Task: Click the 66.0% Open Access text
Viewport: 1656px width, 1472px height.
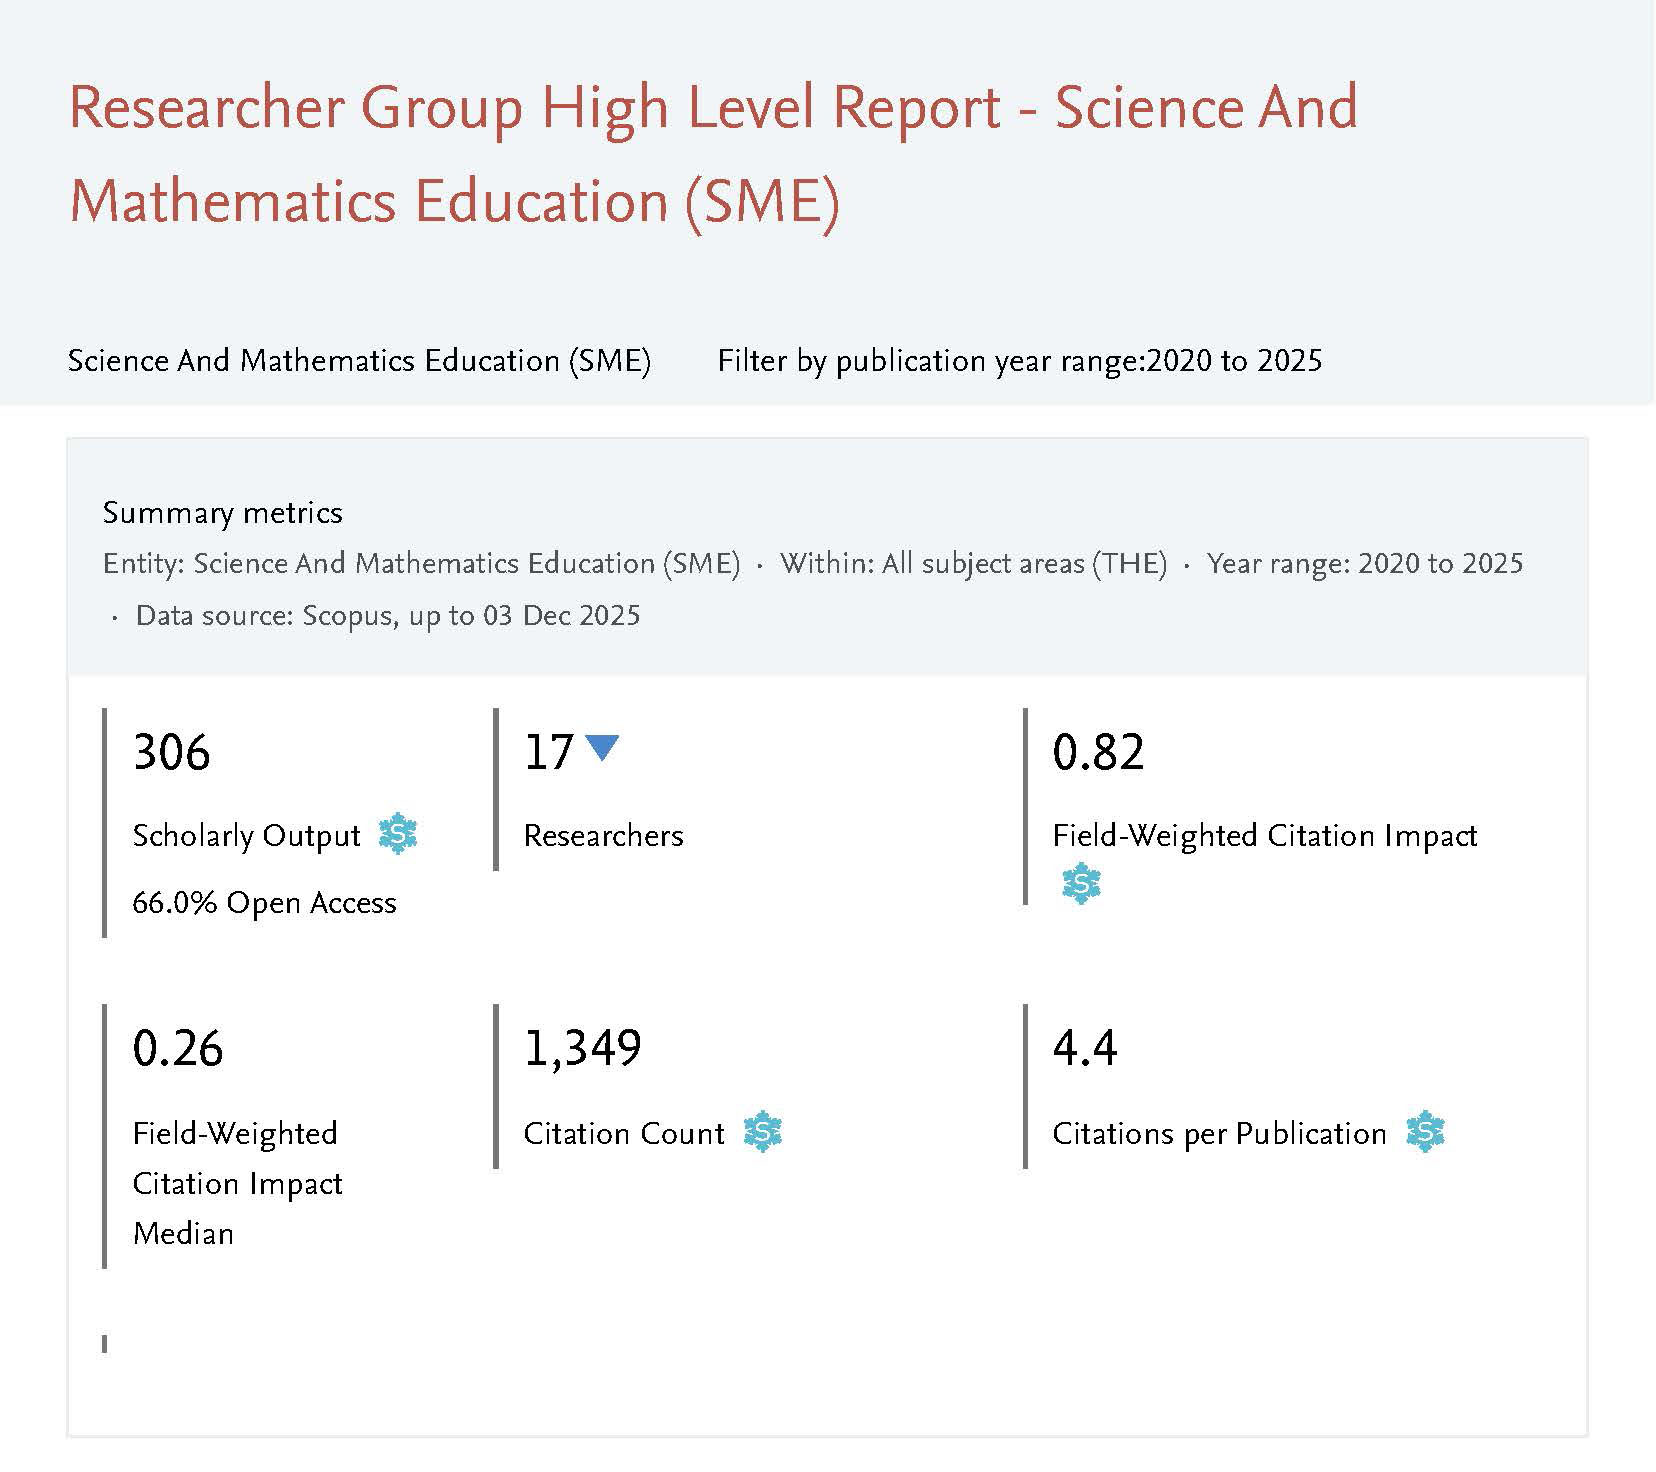Action: [x=264, y=903]
